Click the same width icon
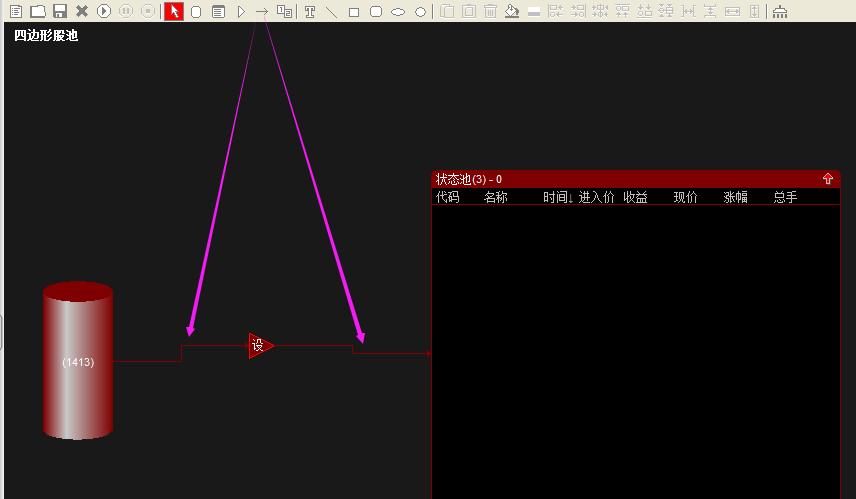Screen dimensions: 856x499 coord(732,11)
